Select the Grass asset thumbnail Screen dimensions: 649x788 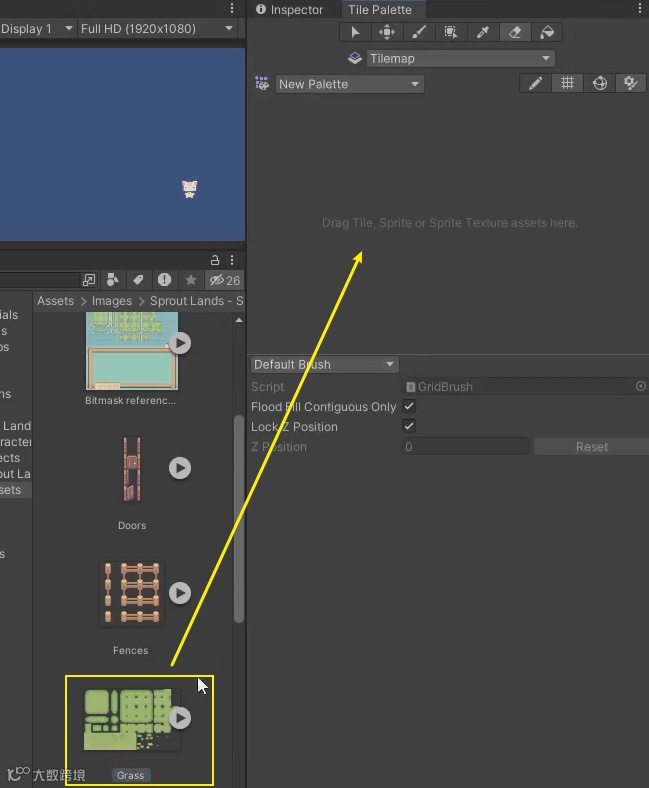[x=132, y=719]
